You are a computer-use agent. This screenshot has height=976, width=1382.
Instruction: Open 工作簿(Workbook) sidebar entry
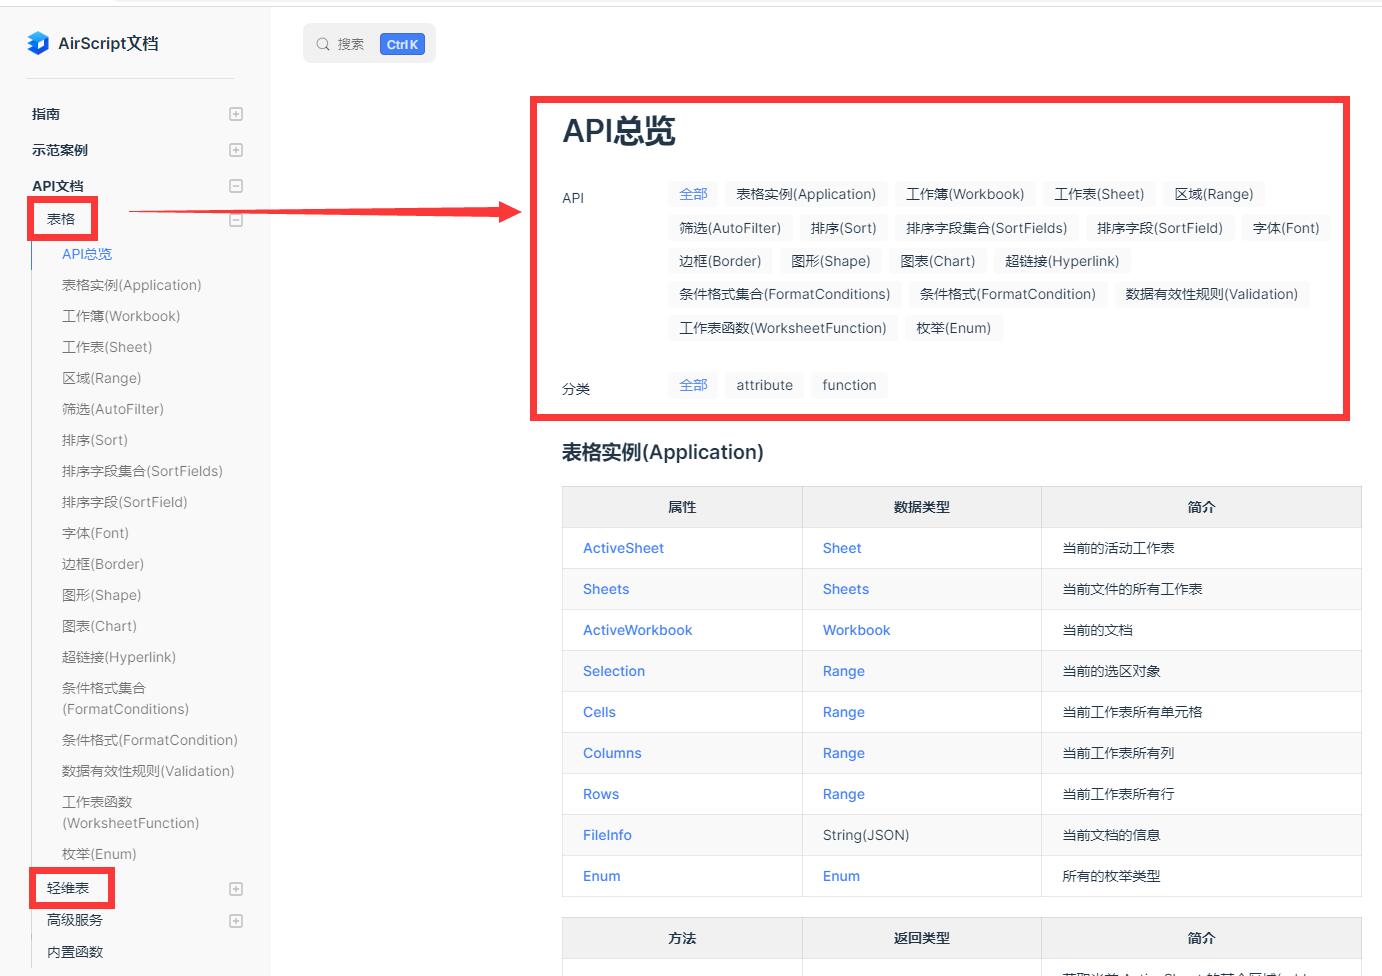click(x=121, y=316)
